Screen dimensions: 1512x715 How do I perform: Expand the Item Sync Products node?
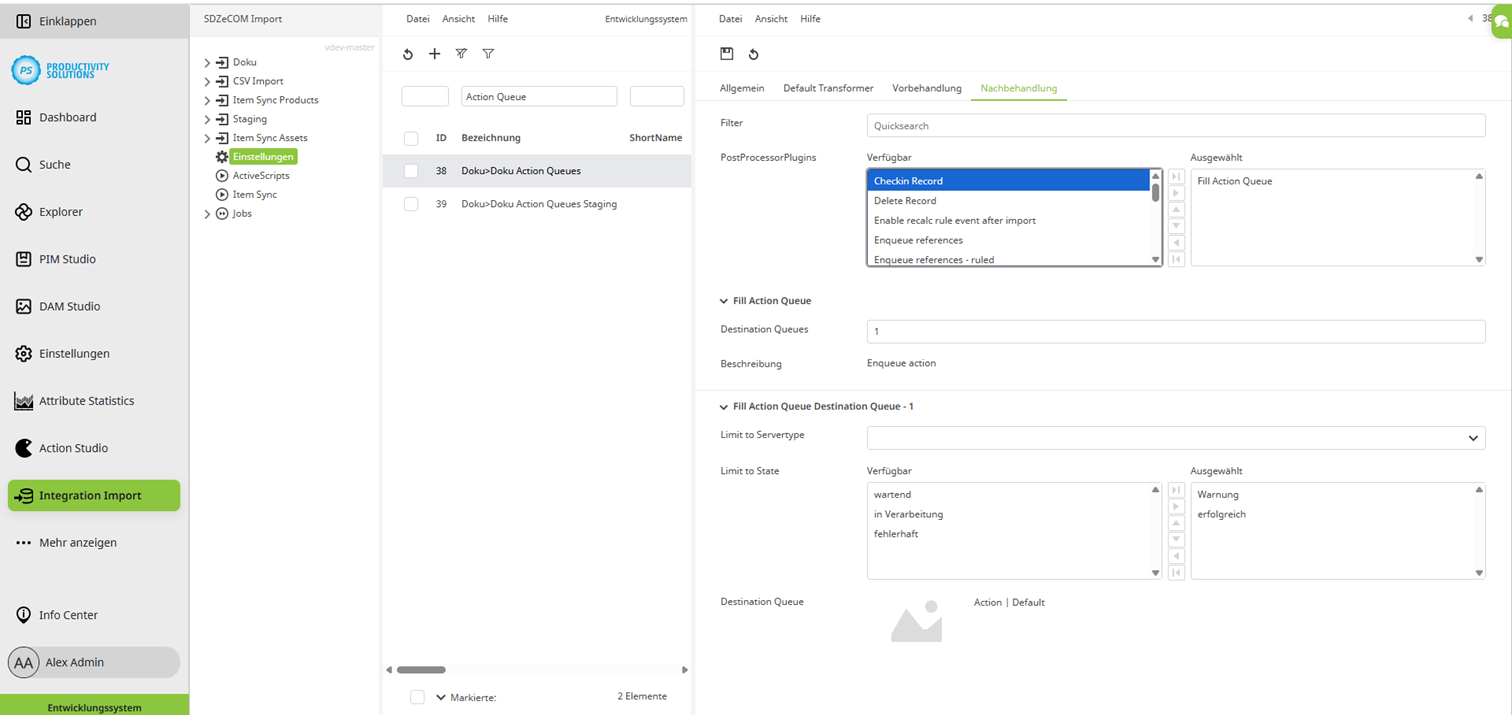pos(207,100)
